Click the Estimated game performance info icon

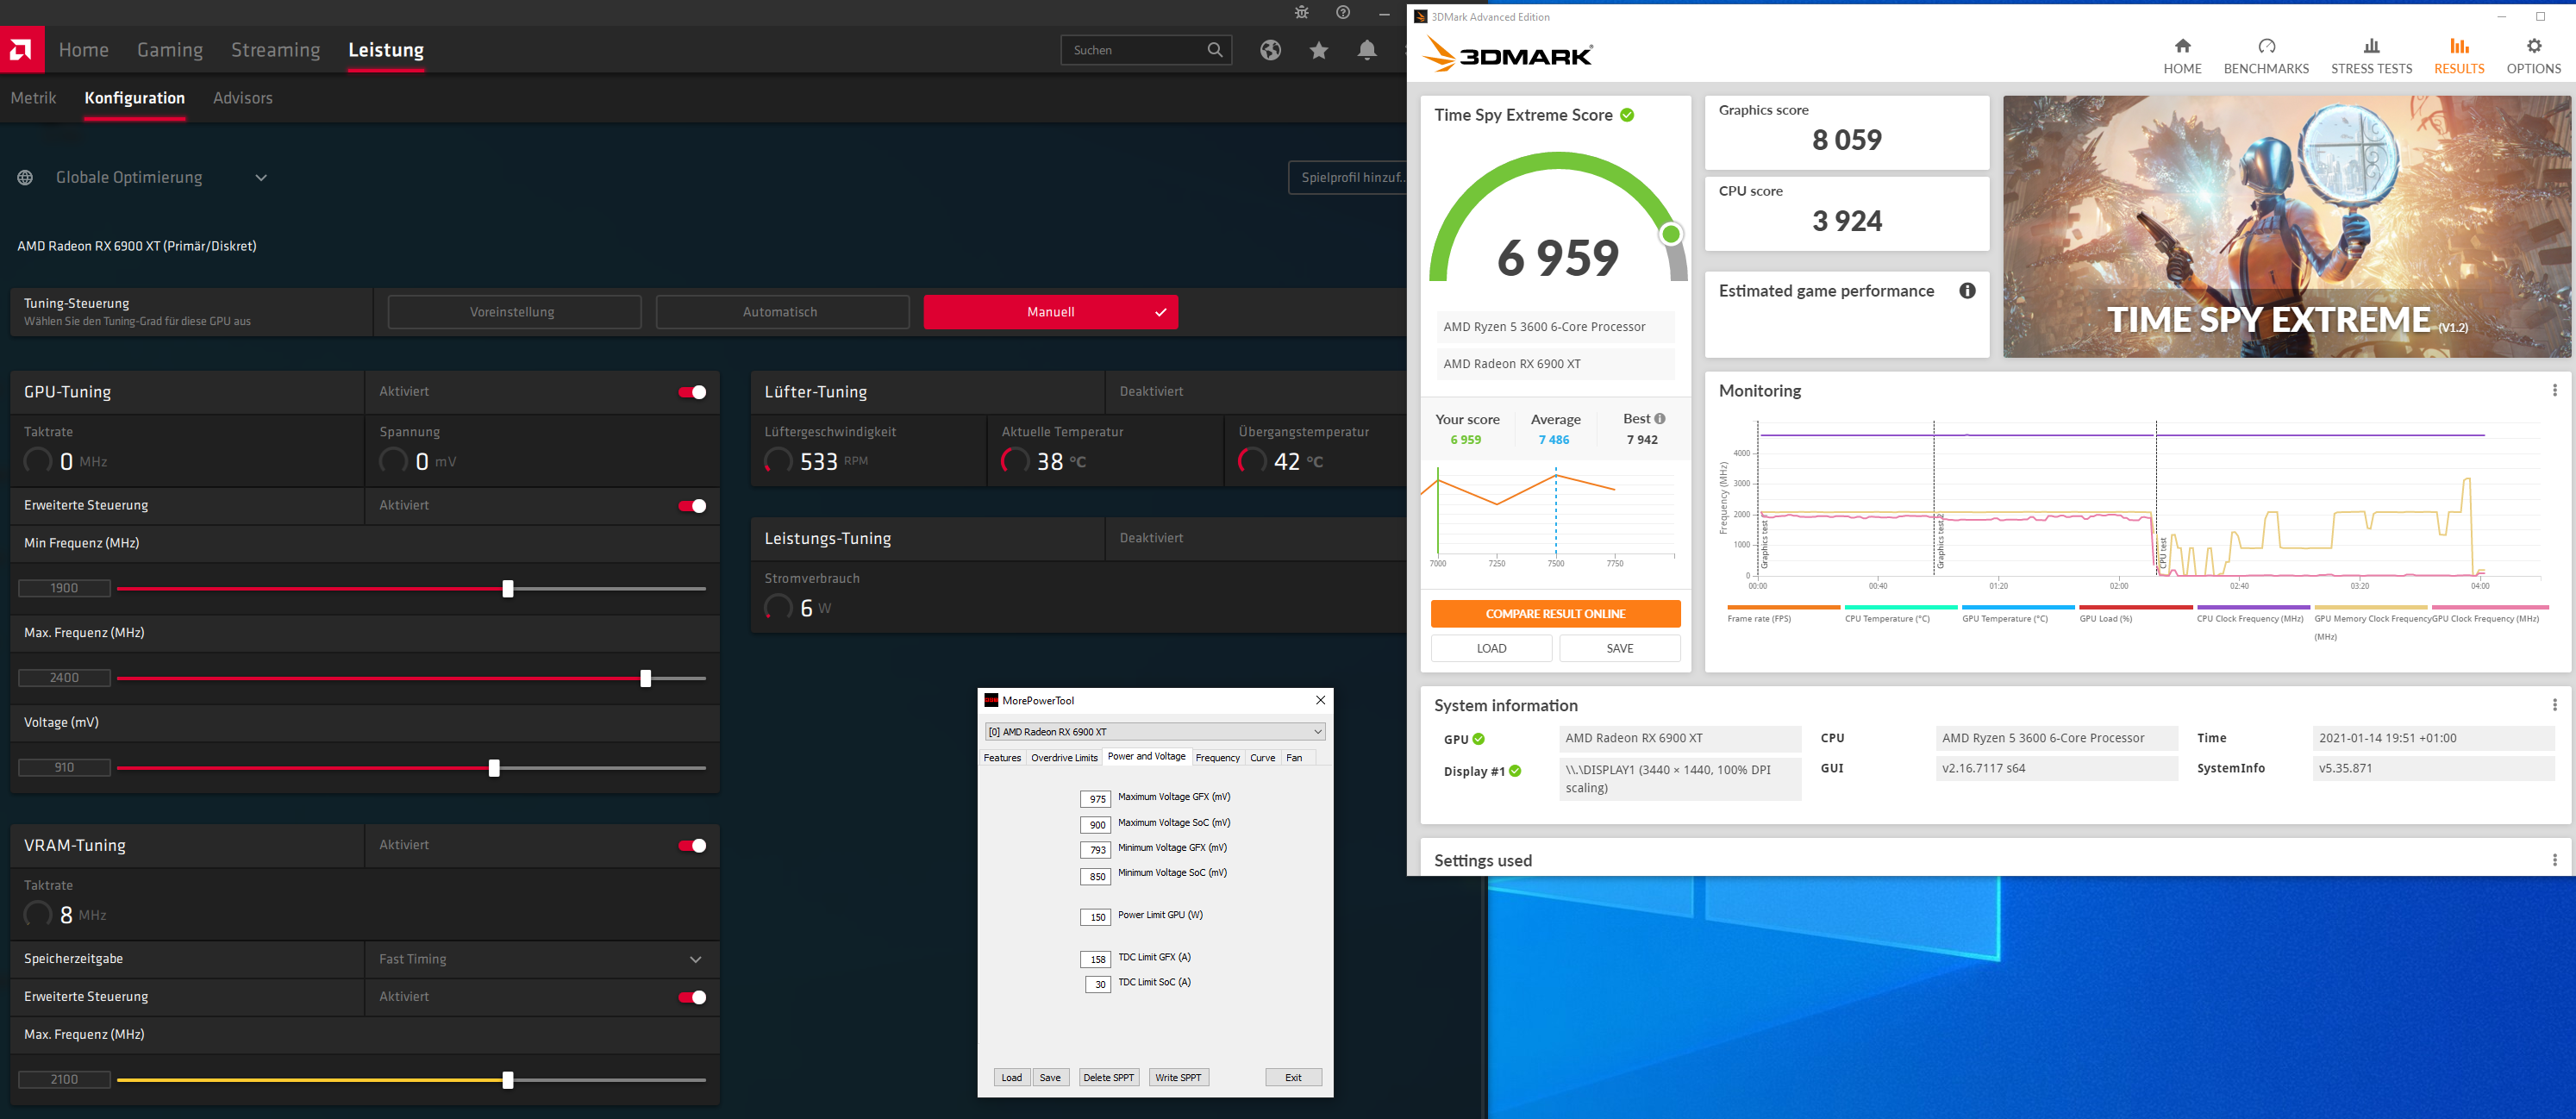point(1967,291)
